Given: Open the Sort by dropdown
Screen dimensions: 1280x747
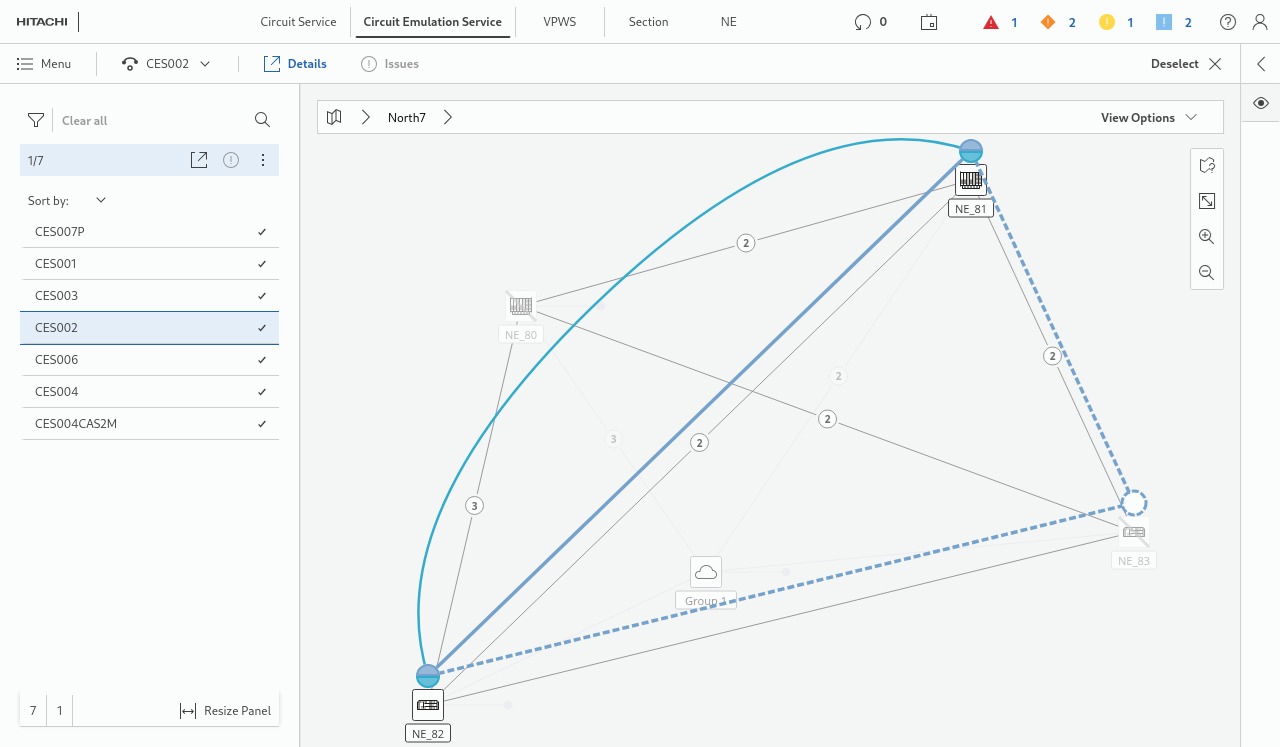Looking at the screenshot, I should tap(100, 200).
